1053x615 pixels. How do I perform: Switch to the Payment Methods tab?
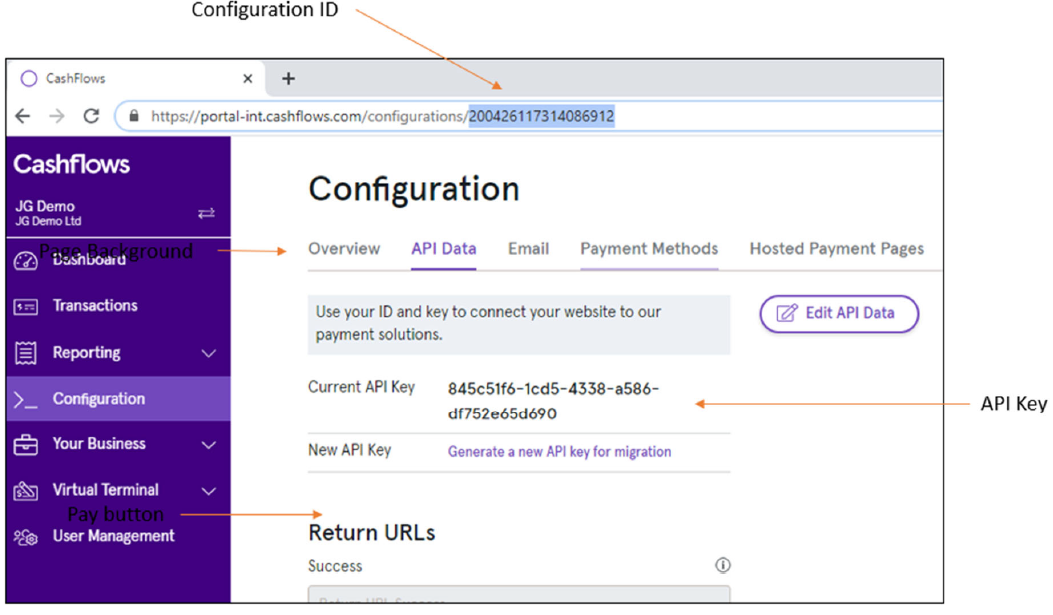tap(649, 249)
